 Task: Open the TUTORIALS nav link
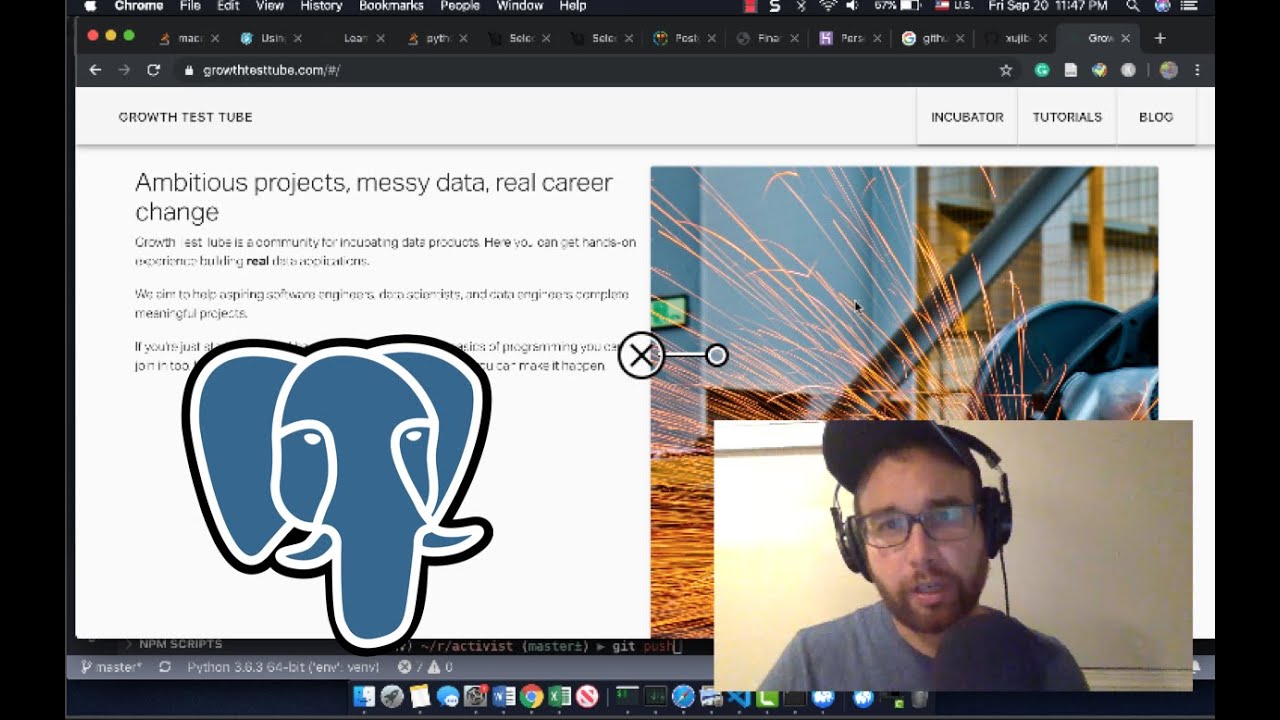[x=1067, y=117]
